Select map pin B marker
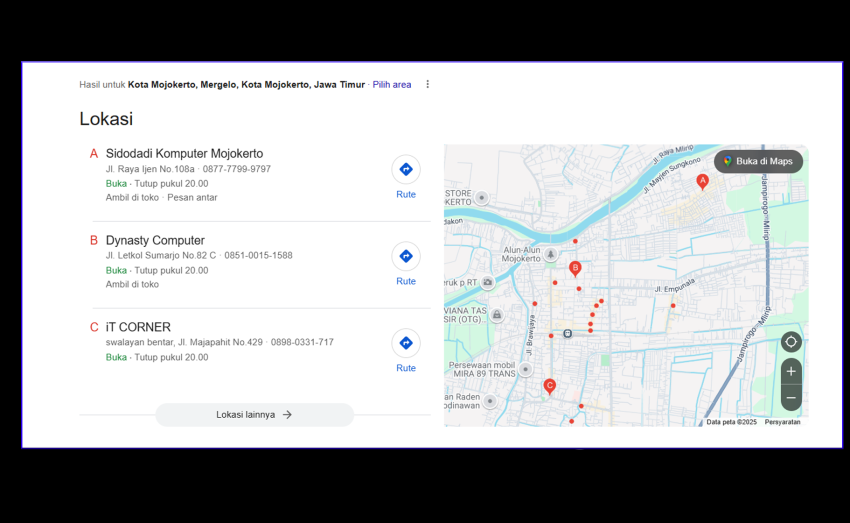850x523 pixels. (x=575, y=268)
